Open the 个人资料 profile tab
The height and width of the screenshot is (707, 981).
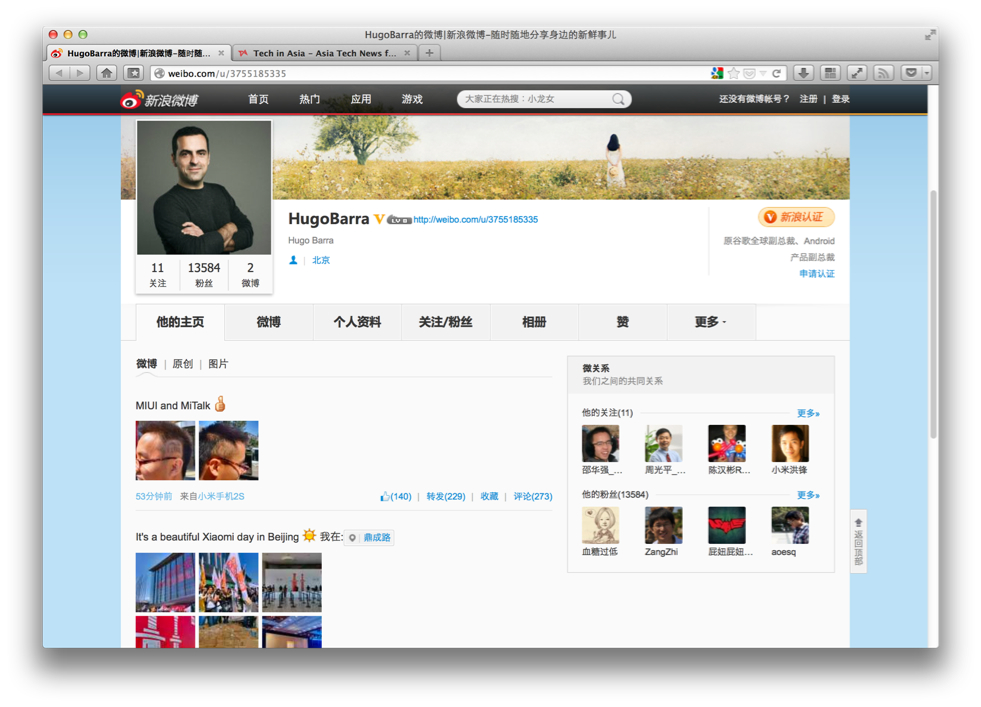click(357, 322)
